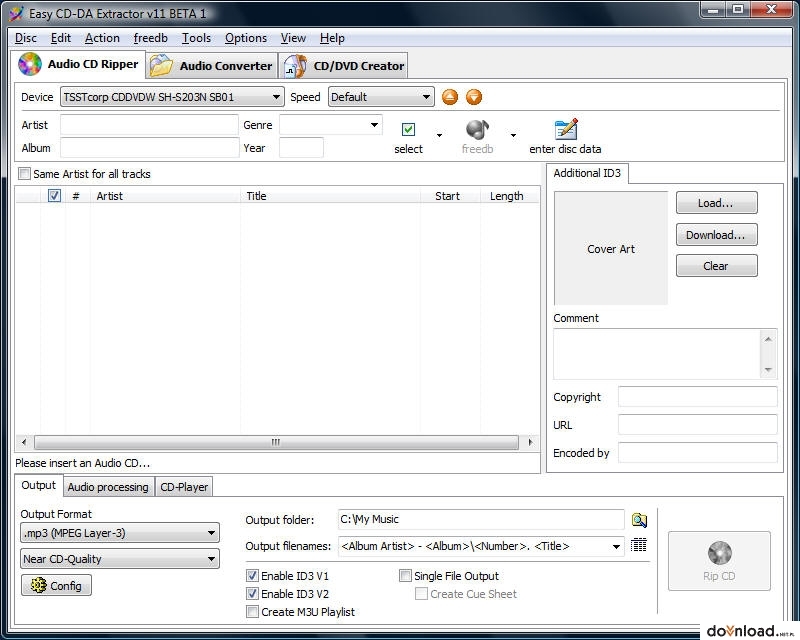Toggle Create Cue Sheet checkbox
Screen dimensions: 800x640
[x=421, y=594]
